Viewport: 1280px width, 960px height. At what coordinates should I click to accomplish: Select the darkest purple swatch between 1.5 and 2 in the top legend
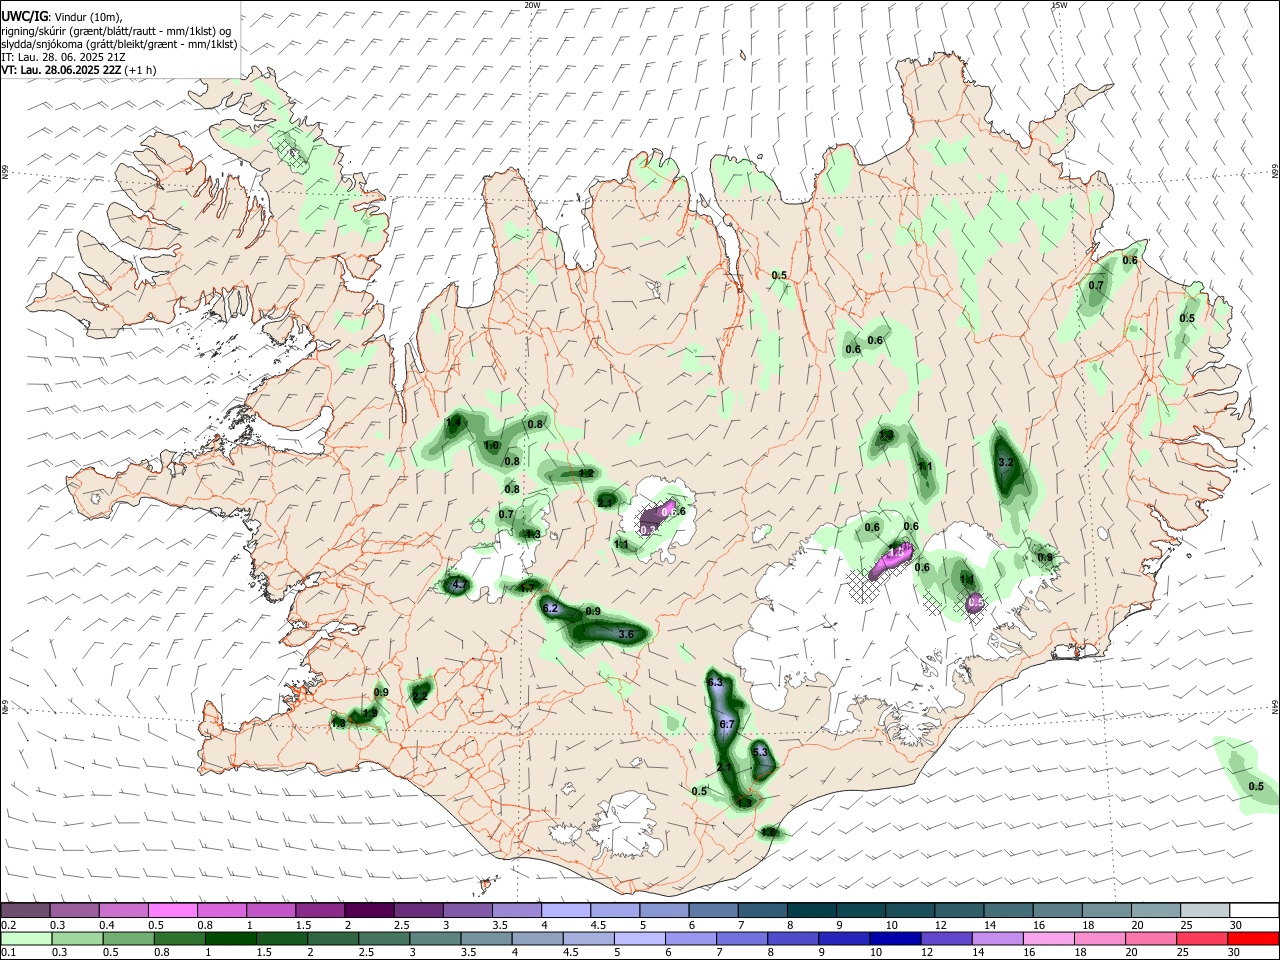point(367,910)
